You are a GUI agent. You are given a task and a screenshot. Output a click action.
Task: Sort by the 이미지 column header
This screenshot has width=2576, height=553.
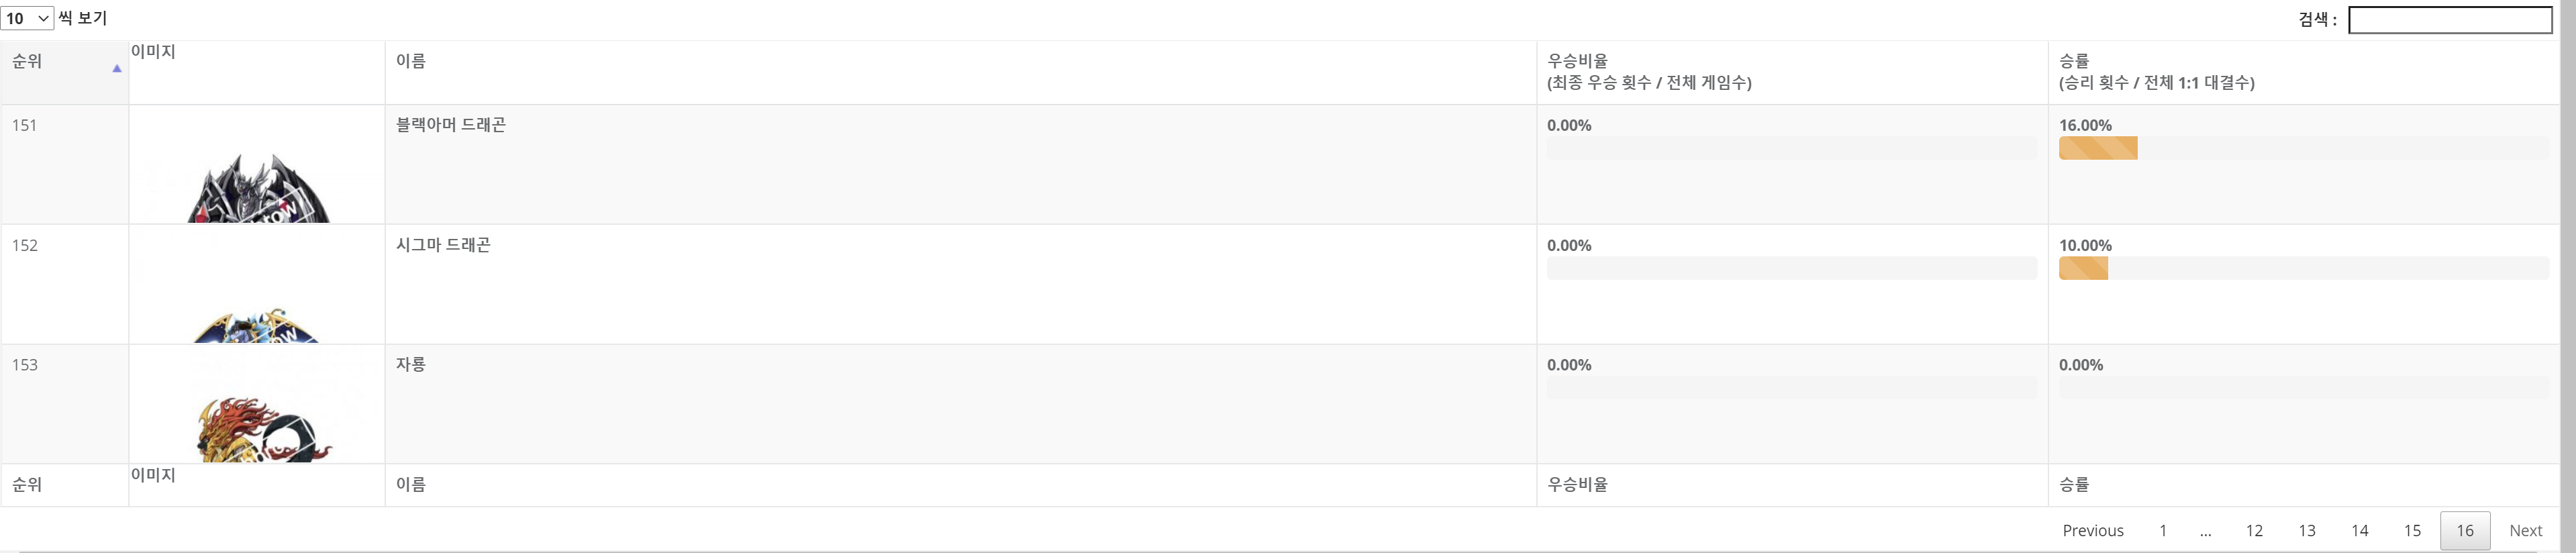coord(257,72)
